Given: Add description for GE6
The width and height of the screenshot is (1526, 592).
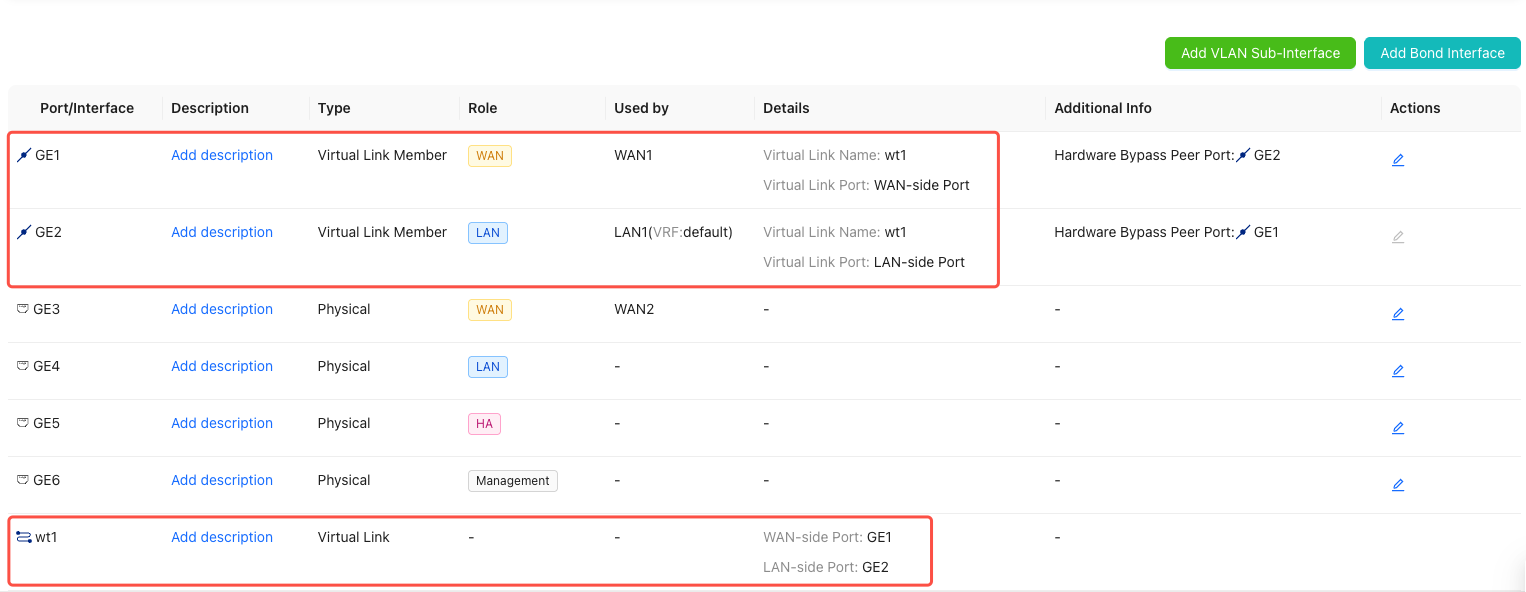Looking at the screenshot, I should pyautogui.click(x=222, y=480).
